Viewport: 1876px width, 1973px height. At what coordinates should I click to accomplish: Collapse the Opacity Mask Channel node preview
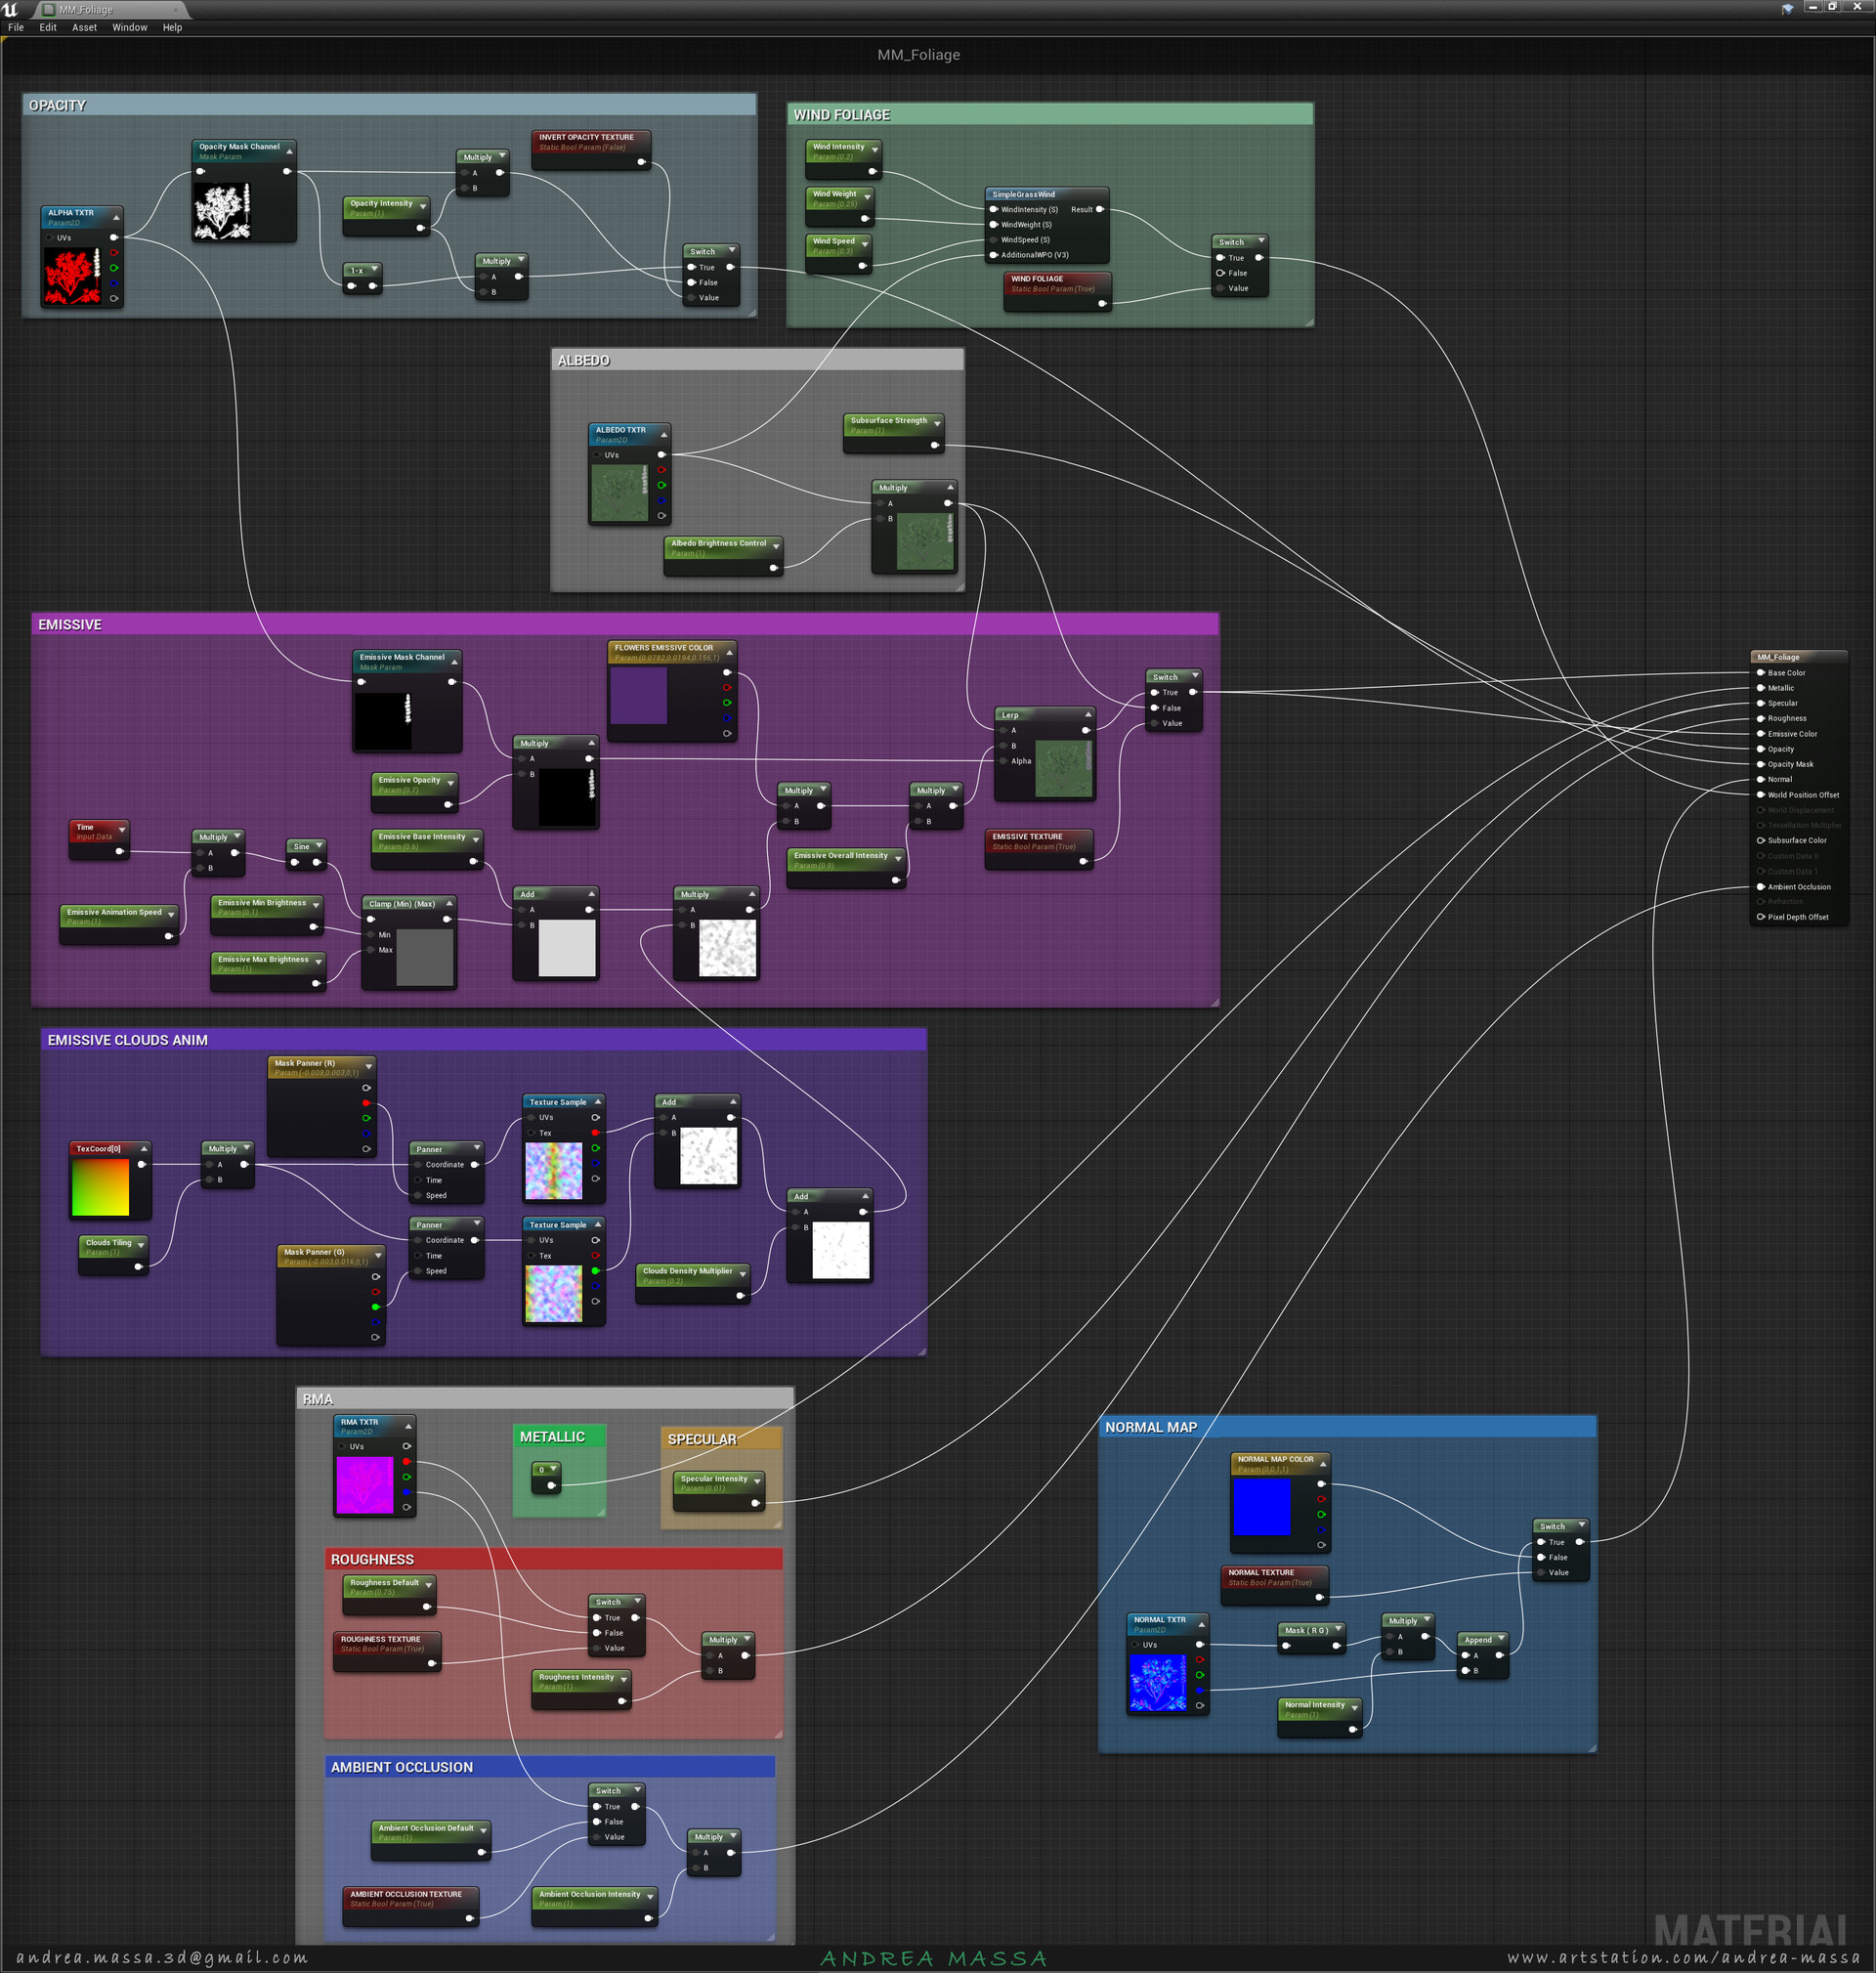pyautogui.click(x=290, y=151)
